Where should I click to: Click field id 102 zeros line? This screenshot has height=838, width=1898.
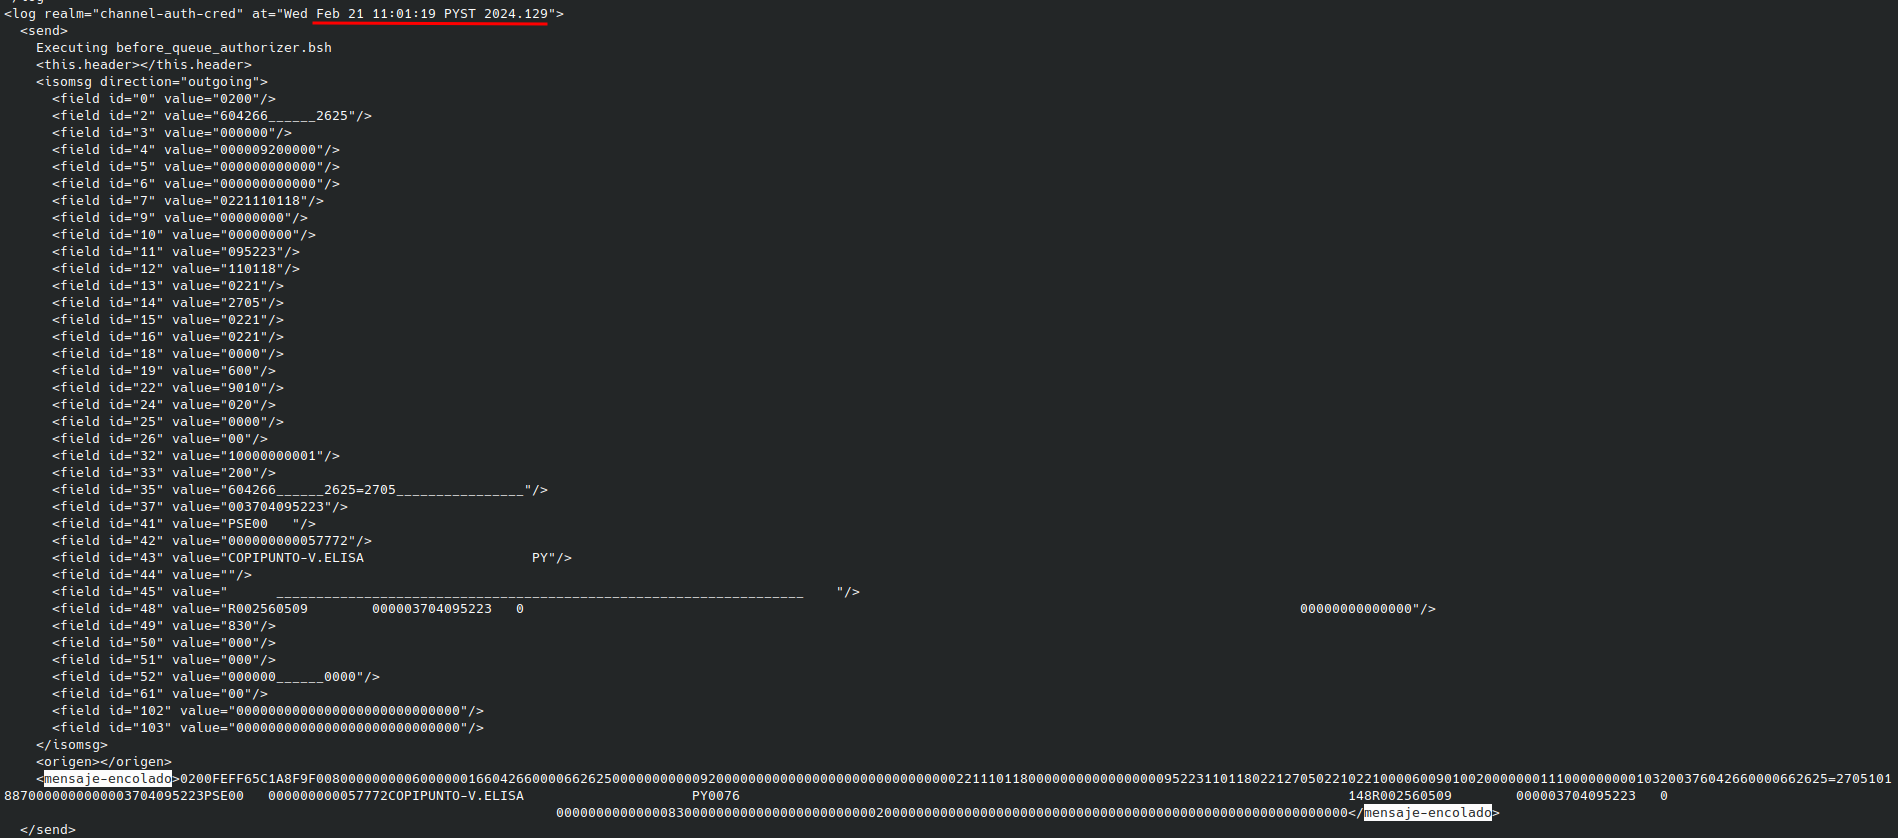click(x=268, y=711)
